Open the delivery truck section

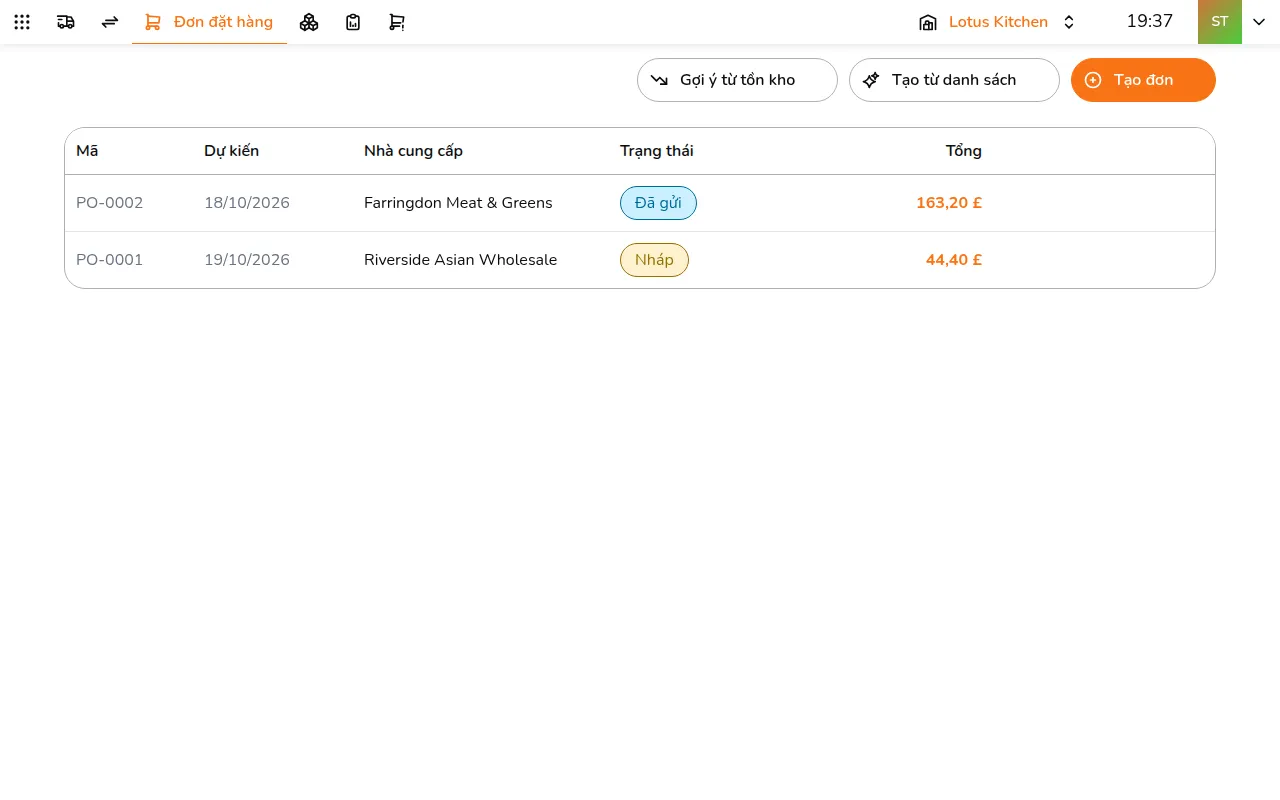pyautogui.click(x=66, y=22)
